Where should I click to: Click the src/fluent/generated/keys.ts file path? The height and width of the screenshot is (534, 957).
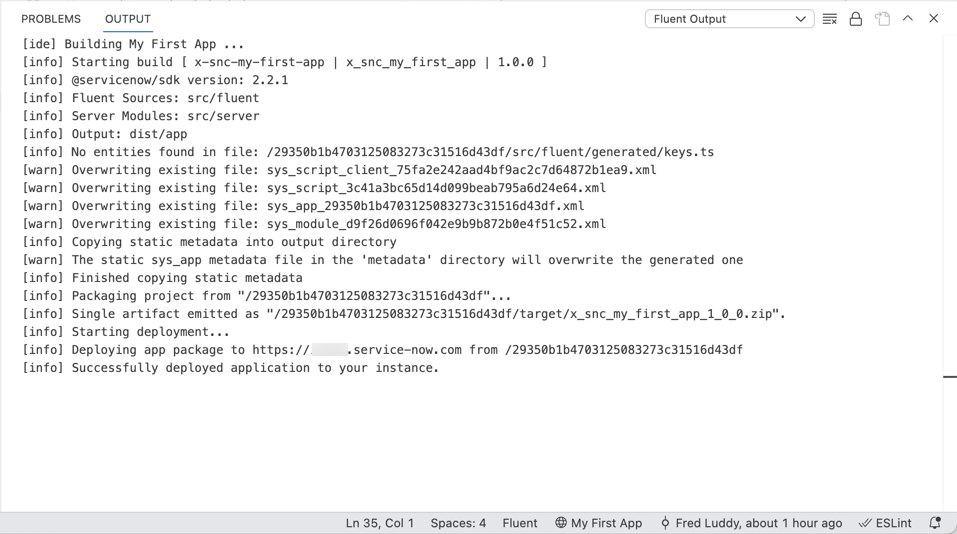point(490,152)
